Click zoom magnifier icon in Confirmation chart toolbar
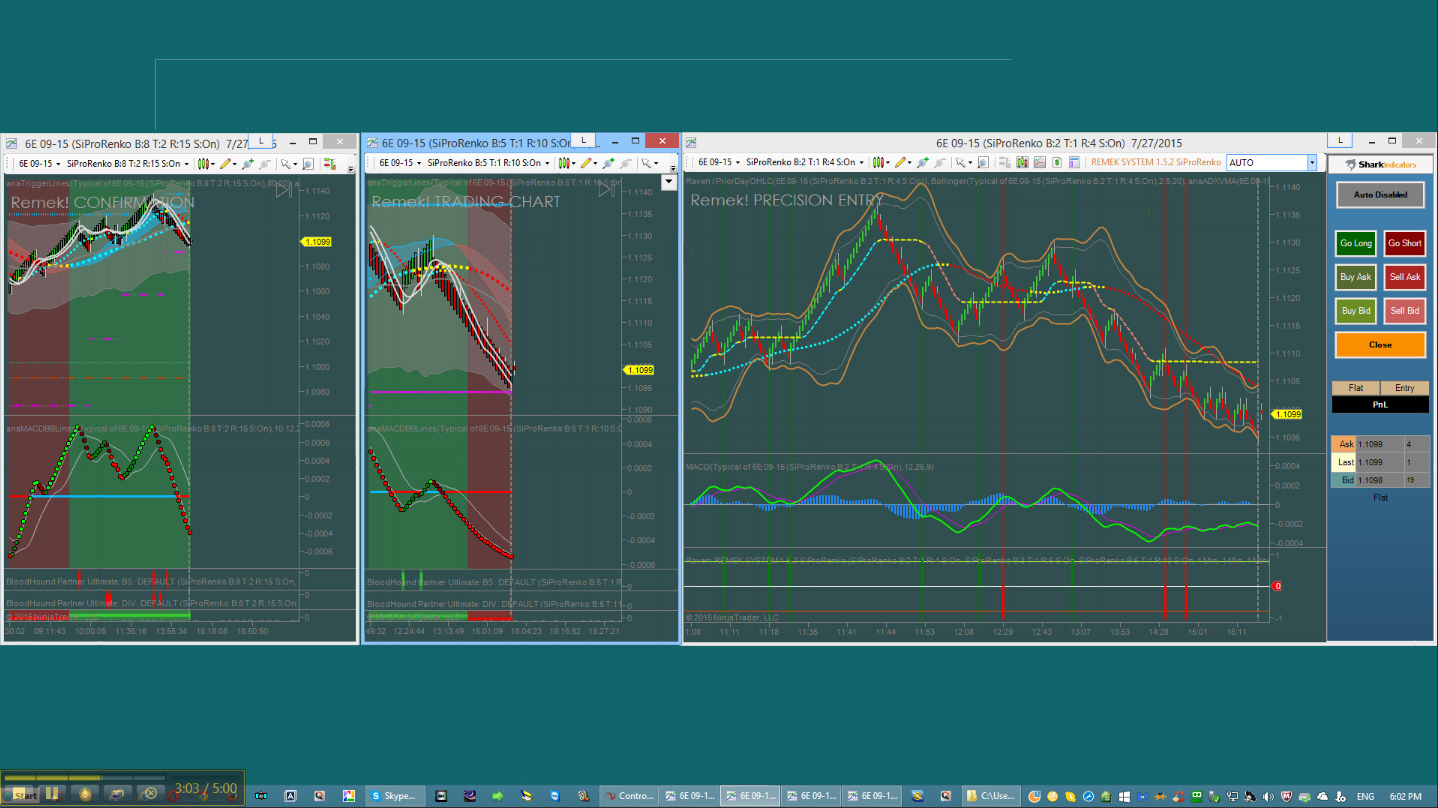Screen dimensions: 1438x808 pos(308,163)
